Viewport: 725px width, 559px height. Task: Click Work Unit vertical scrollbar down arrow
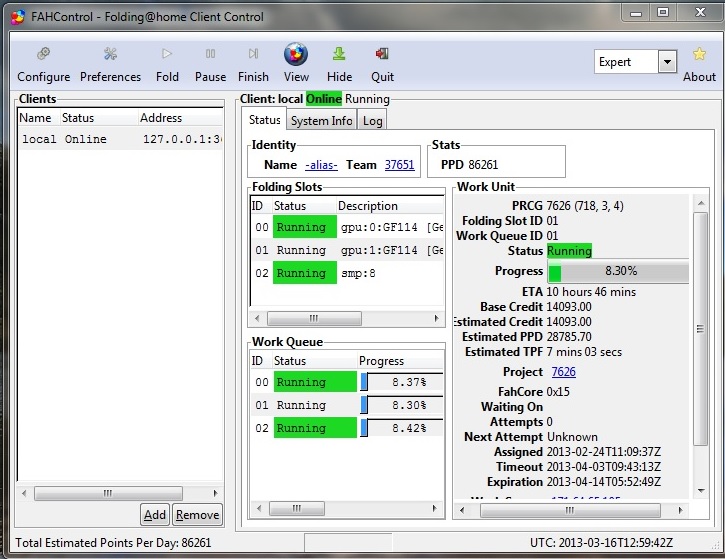pos(701,491)
